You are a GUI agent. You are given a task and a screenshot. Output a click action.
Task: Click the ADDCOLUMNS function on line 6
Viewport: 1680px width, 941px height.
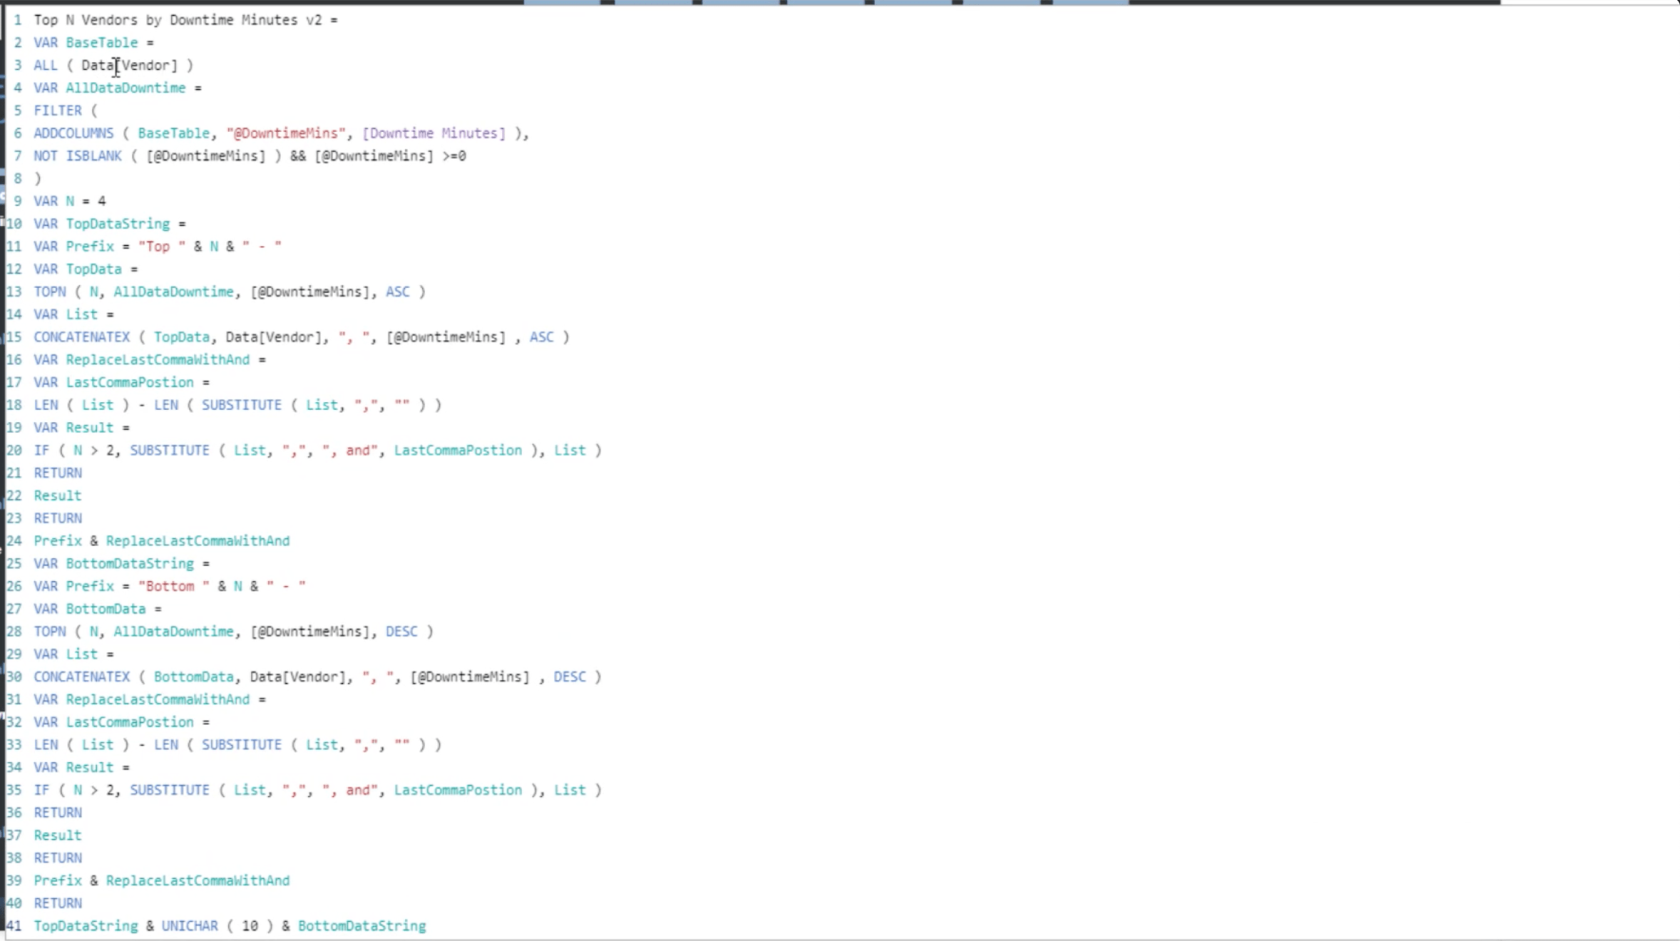[x=74, y=133]
